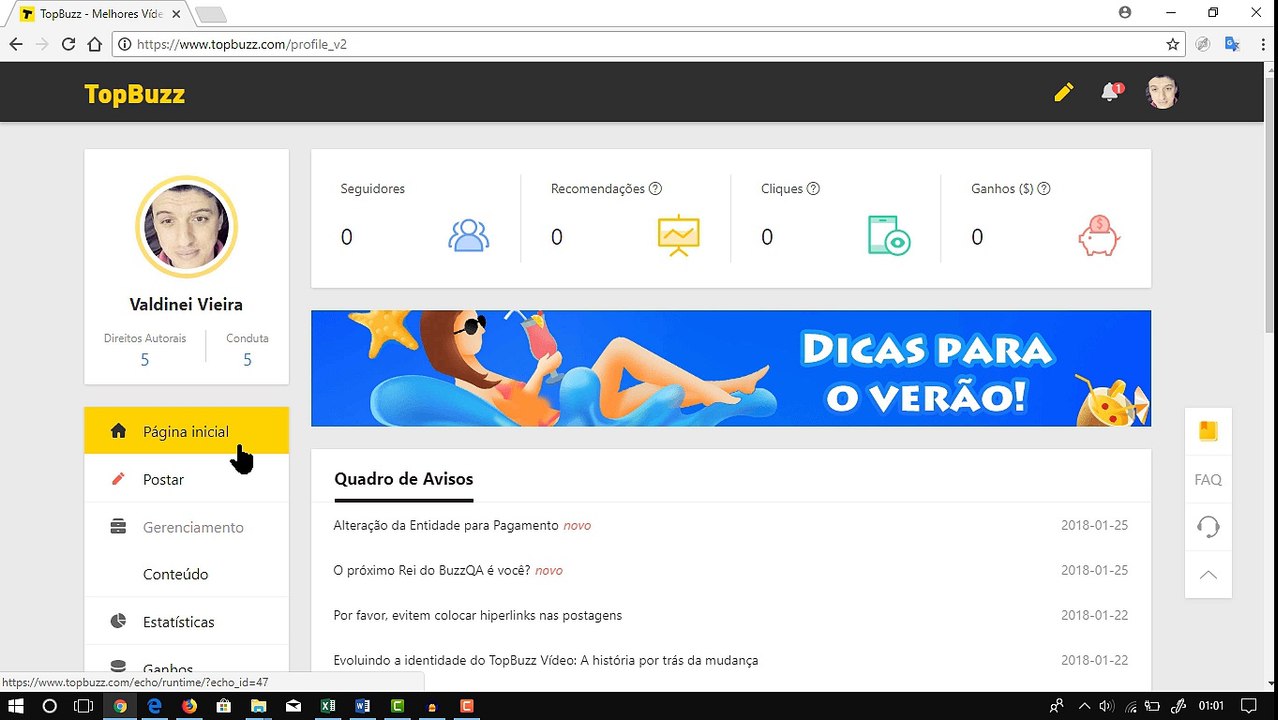Click the Chrome profile person icon in title bar
1278x720 pixels.
tap(1125, 13)
